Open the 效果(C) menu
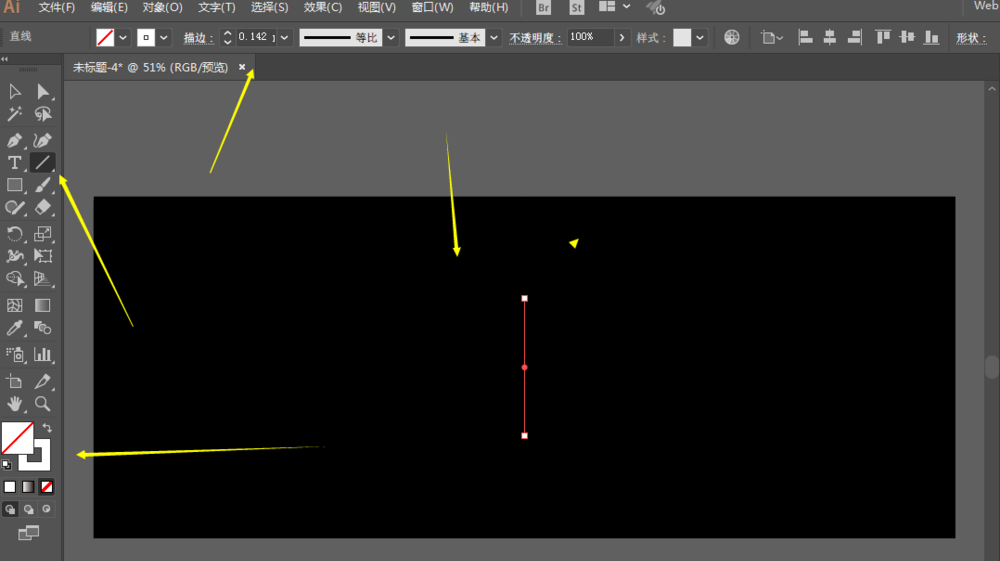 [323, 8]
